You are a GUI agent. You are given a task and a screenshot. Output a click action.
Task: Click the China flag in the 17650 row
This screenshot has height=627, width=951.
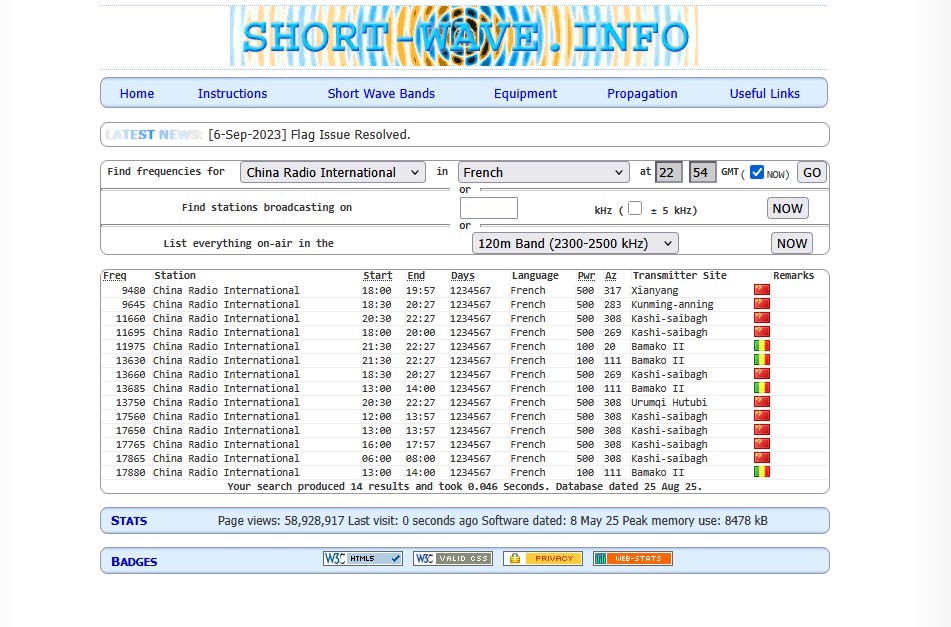click(762, 429)
